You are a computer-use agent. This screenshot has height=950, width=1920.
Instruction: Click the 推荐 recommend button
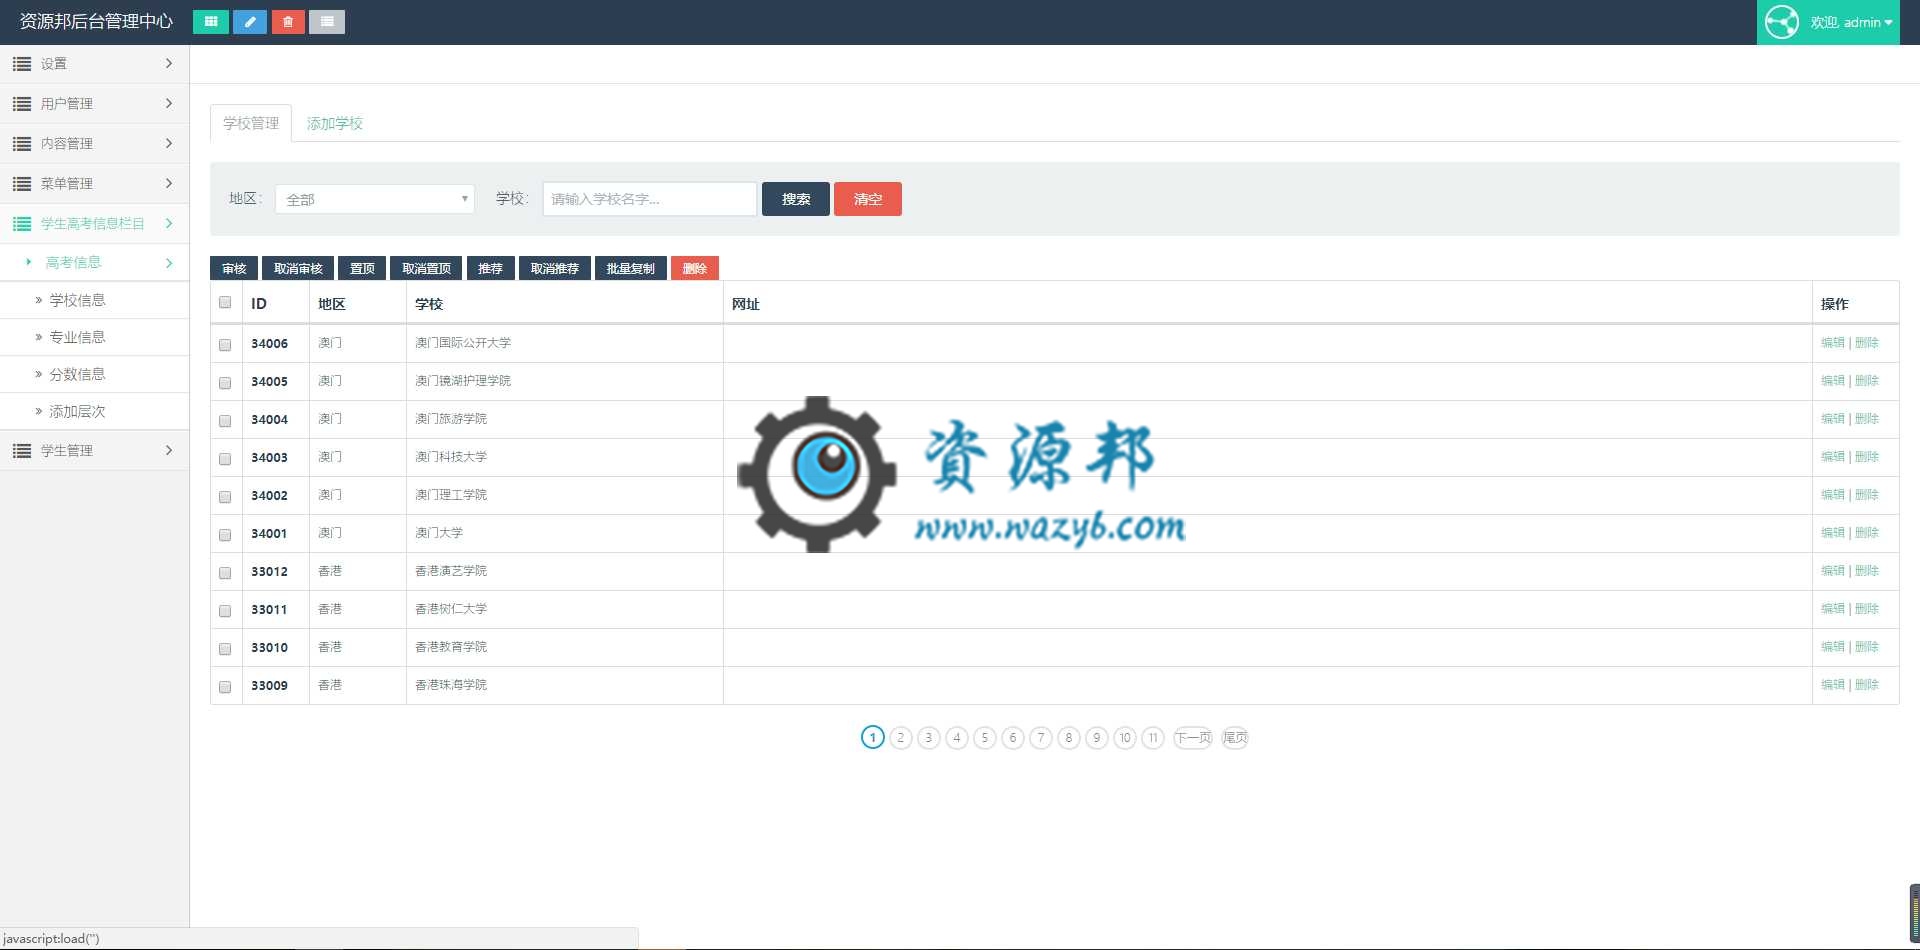click(490, 268)
